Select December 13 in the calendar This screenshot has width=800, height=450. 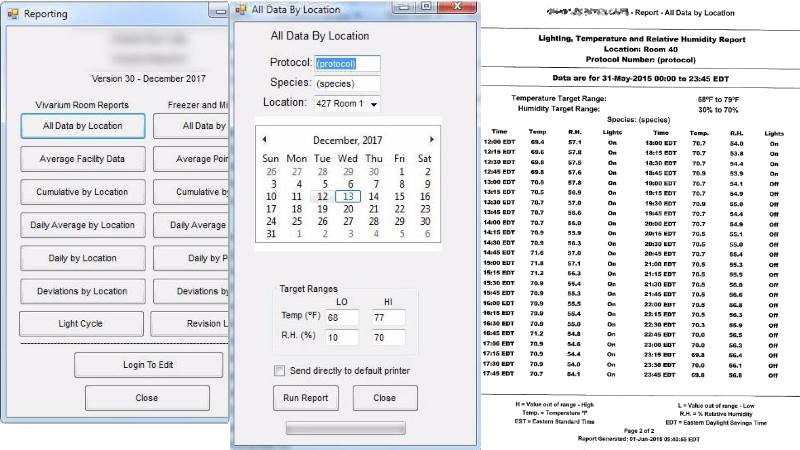(348, 196)
